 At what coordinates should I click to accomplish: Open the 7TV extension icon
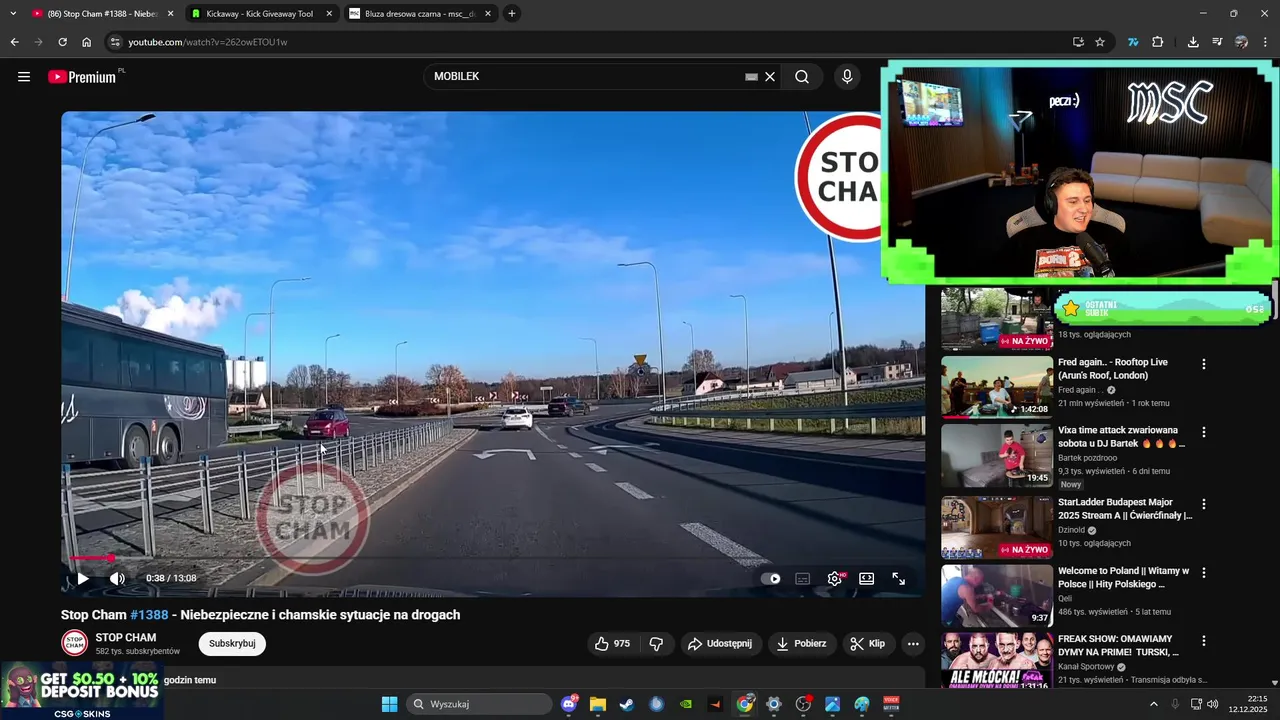[x=1133, y=42]
